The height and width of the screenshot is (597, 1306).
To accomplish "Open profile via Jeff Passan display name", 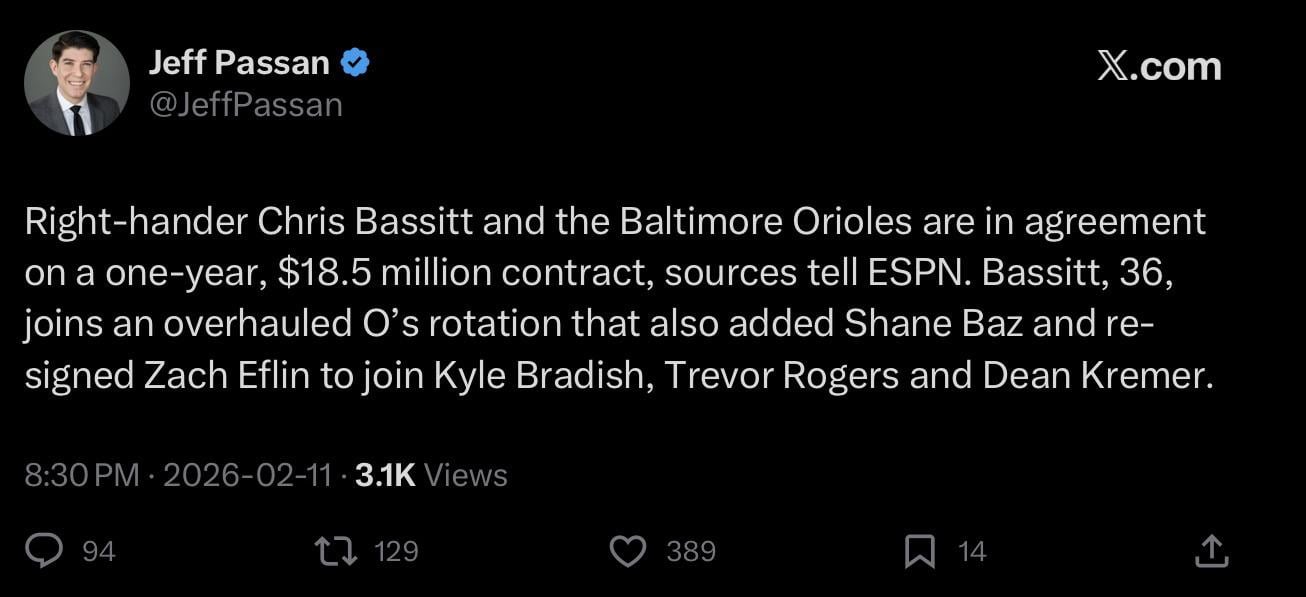I will tap(238, 60).
